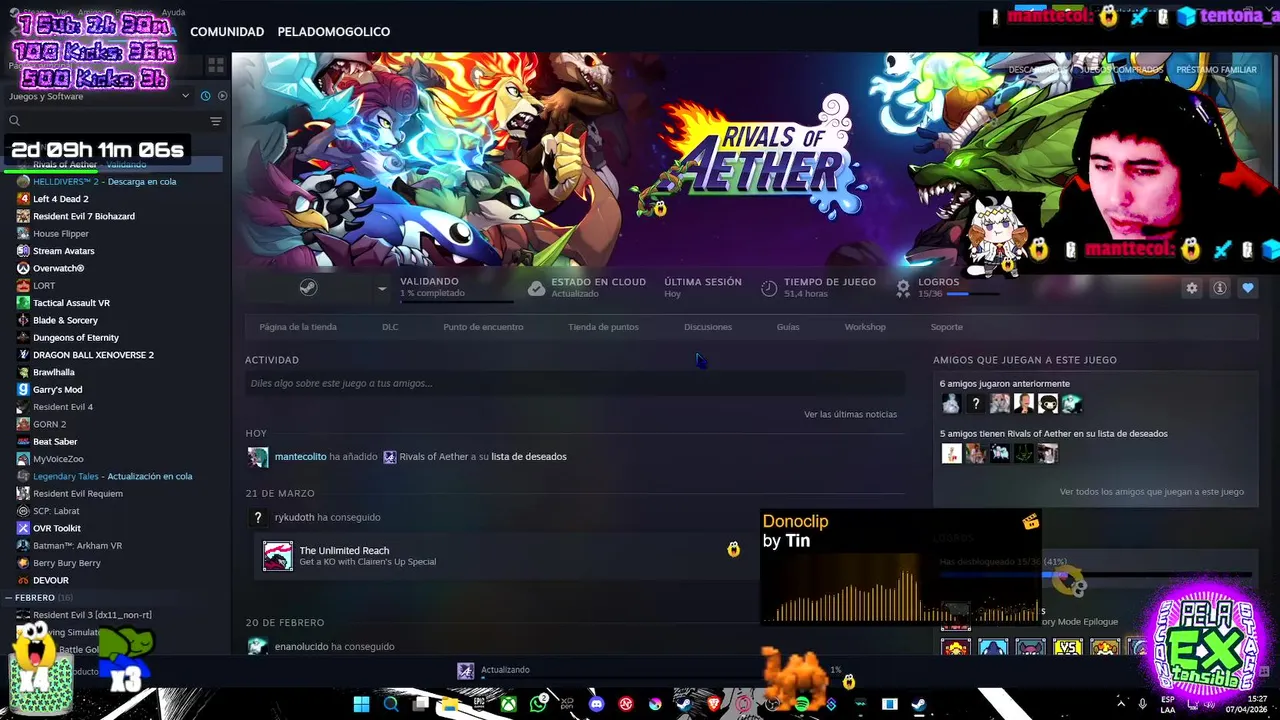Screen dimensions: 1280x720
Task: Open Ver las últimas noticias link
Action: [850, 414]
